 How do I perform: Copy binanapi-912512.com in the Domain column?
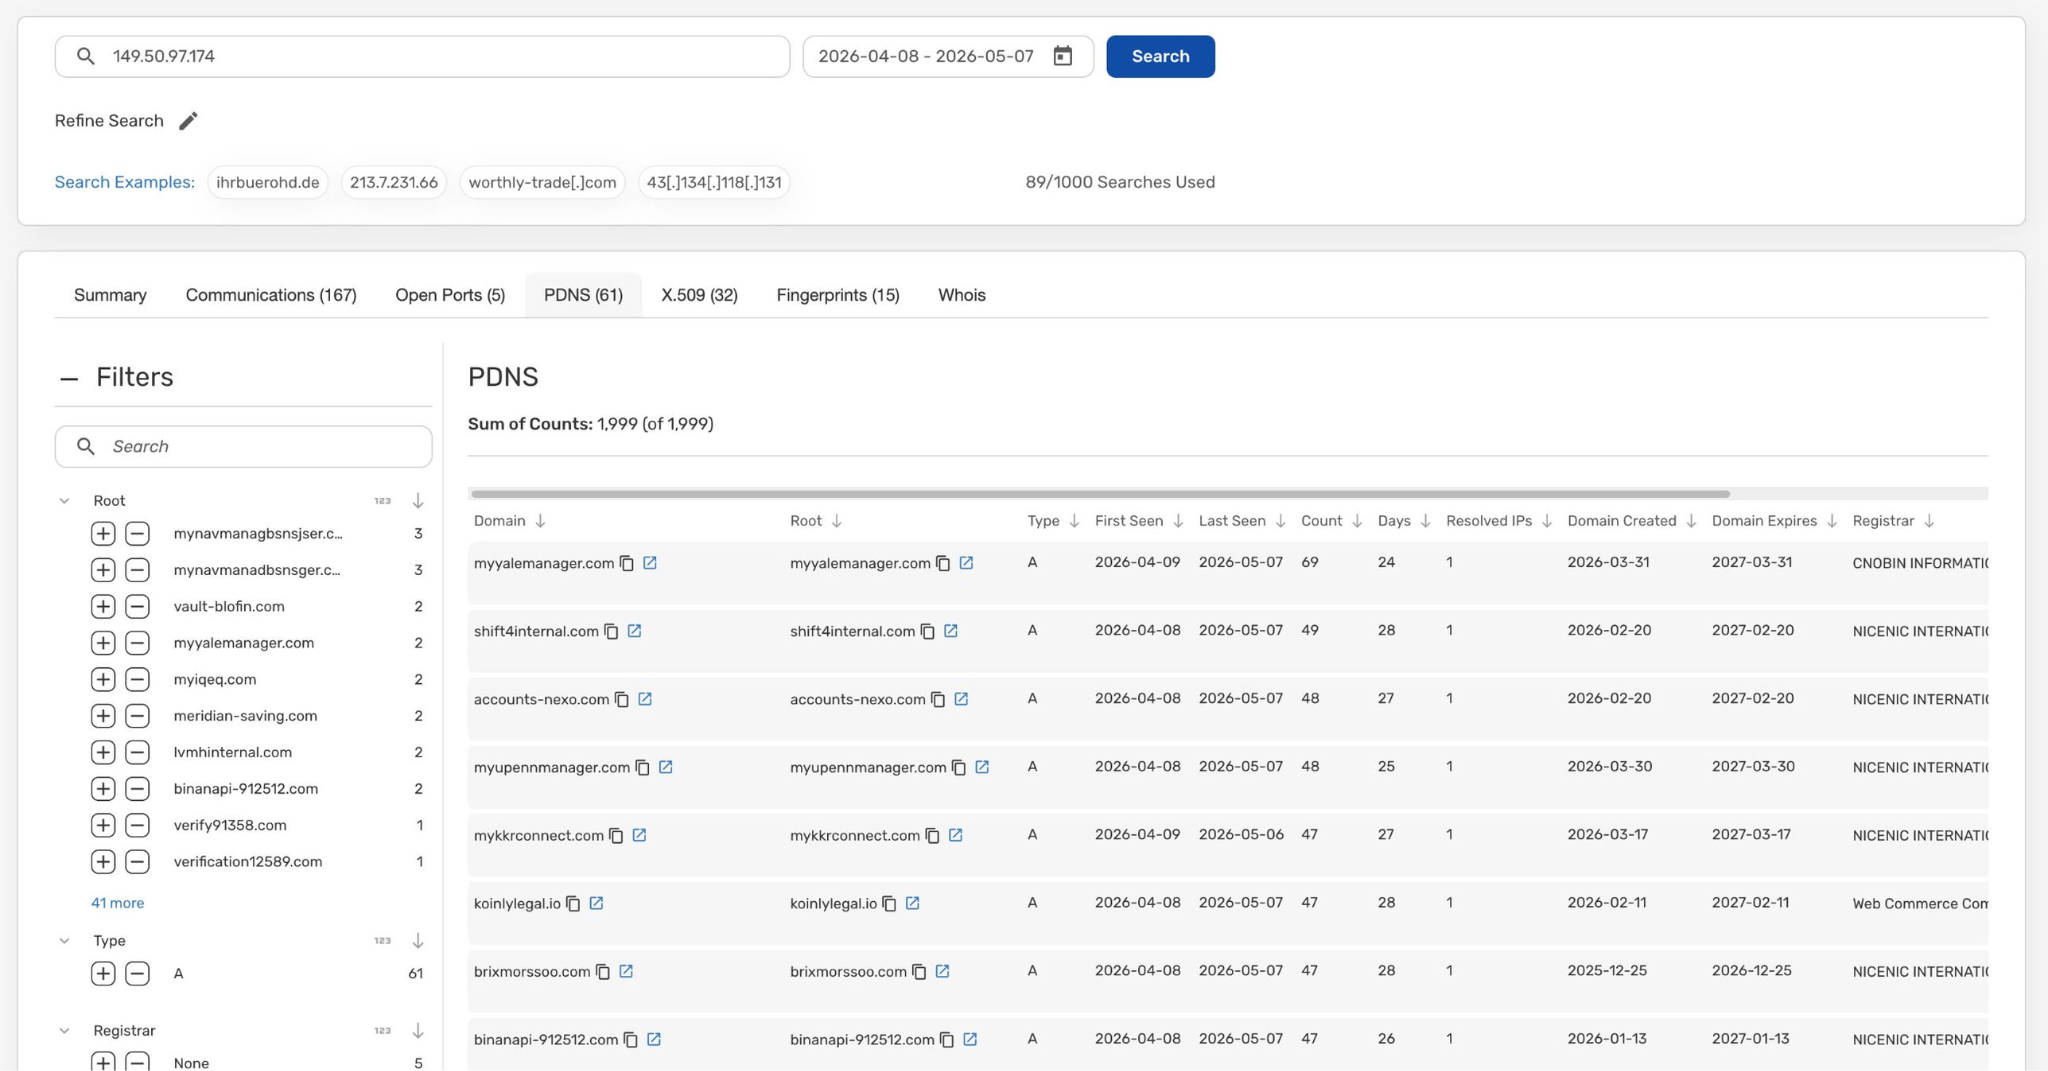(631, 1039)
